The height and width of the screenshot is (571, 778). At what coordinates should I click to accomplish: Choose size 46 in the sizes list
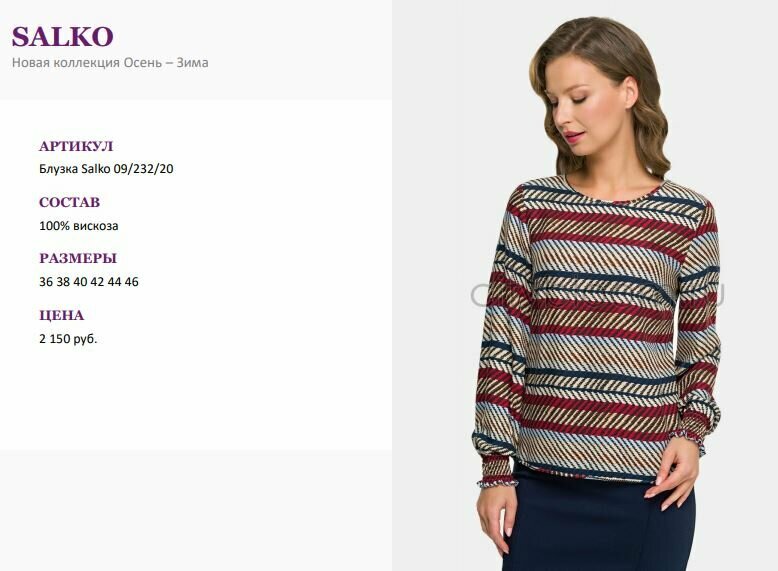[x=131, y=282]
